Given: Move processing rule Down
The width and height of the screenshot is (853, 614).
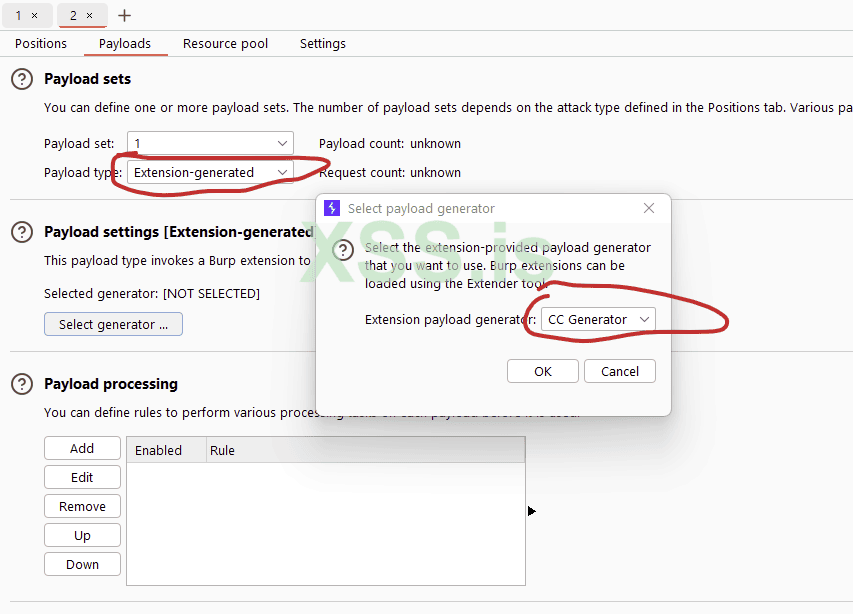Looking at the screenshot, I should tap(82, 565).
